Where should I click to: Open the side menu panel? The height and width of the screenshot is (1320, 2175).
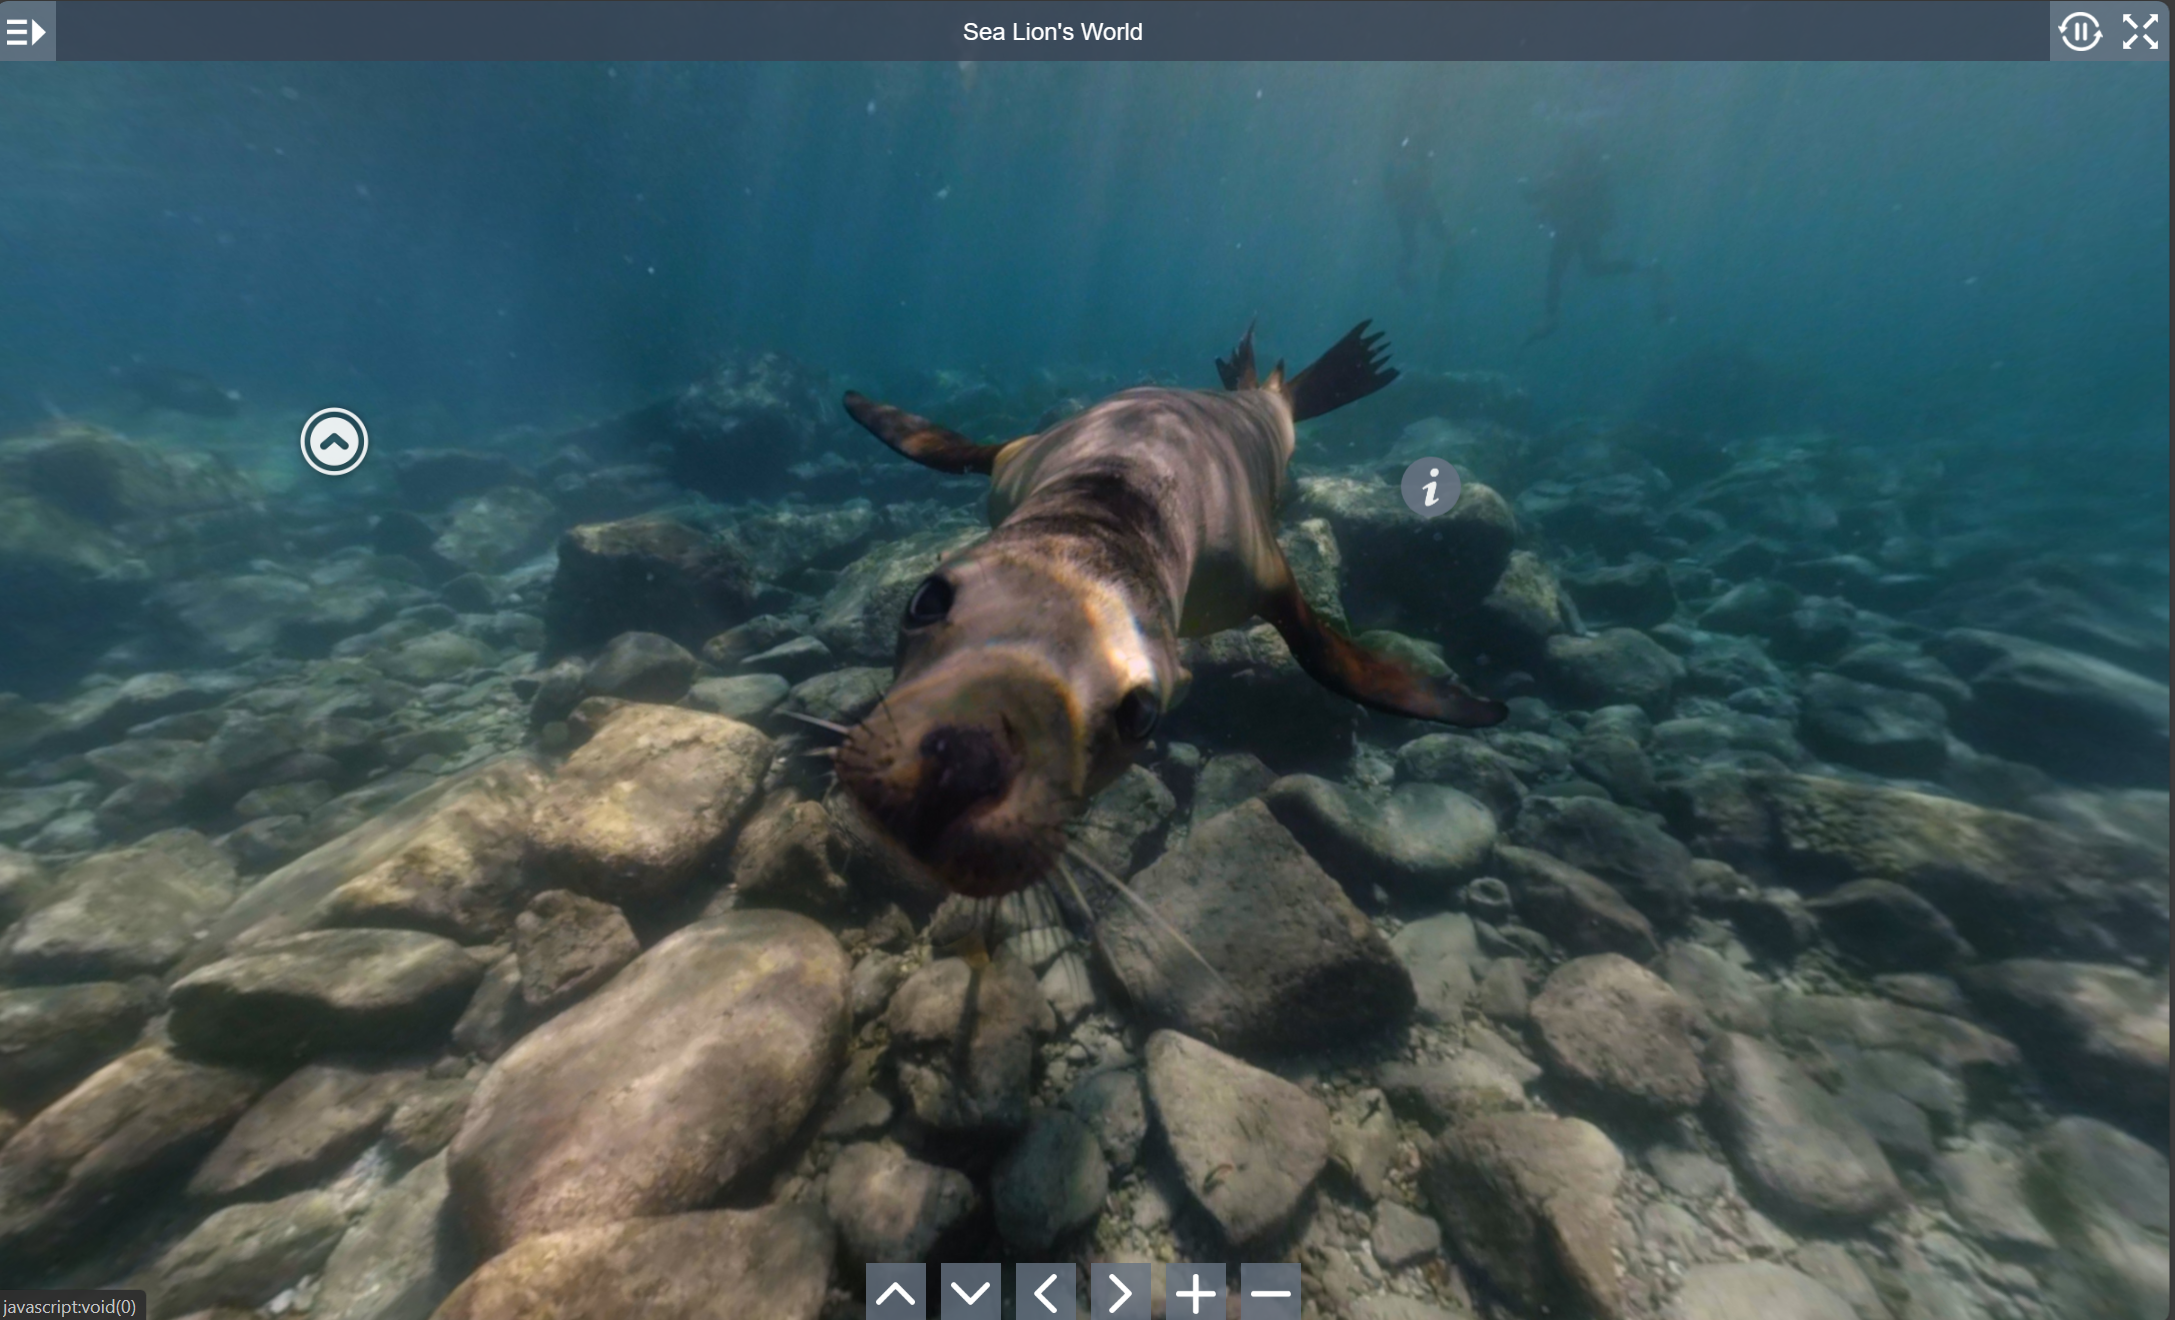tap(27, 32)
